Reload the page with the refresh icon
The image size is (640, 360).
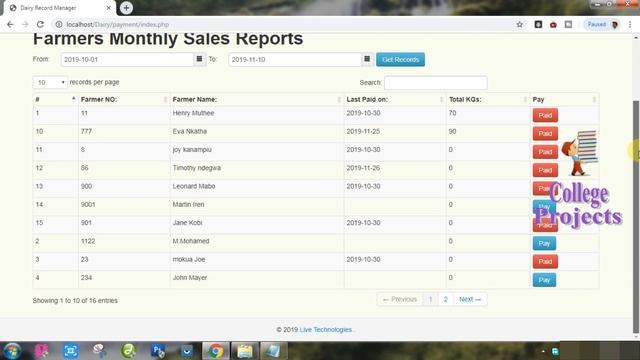coord(40,24)
